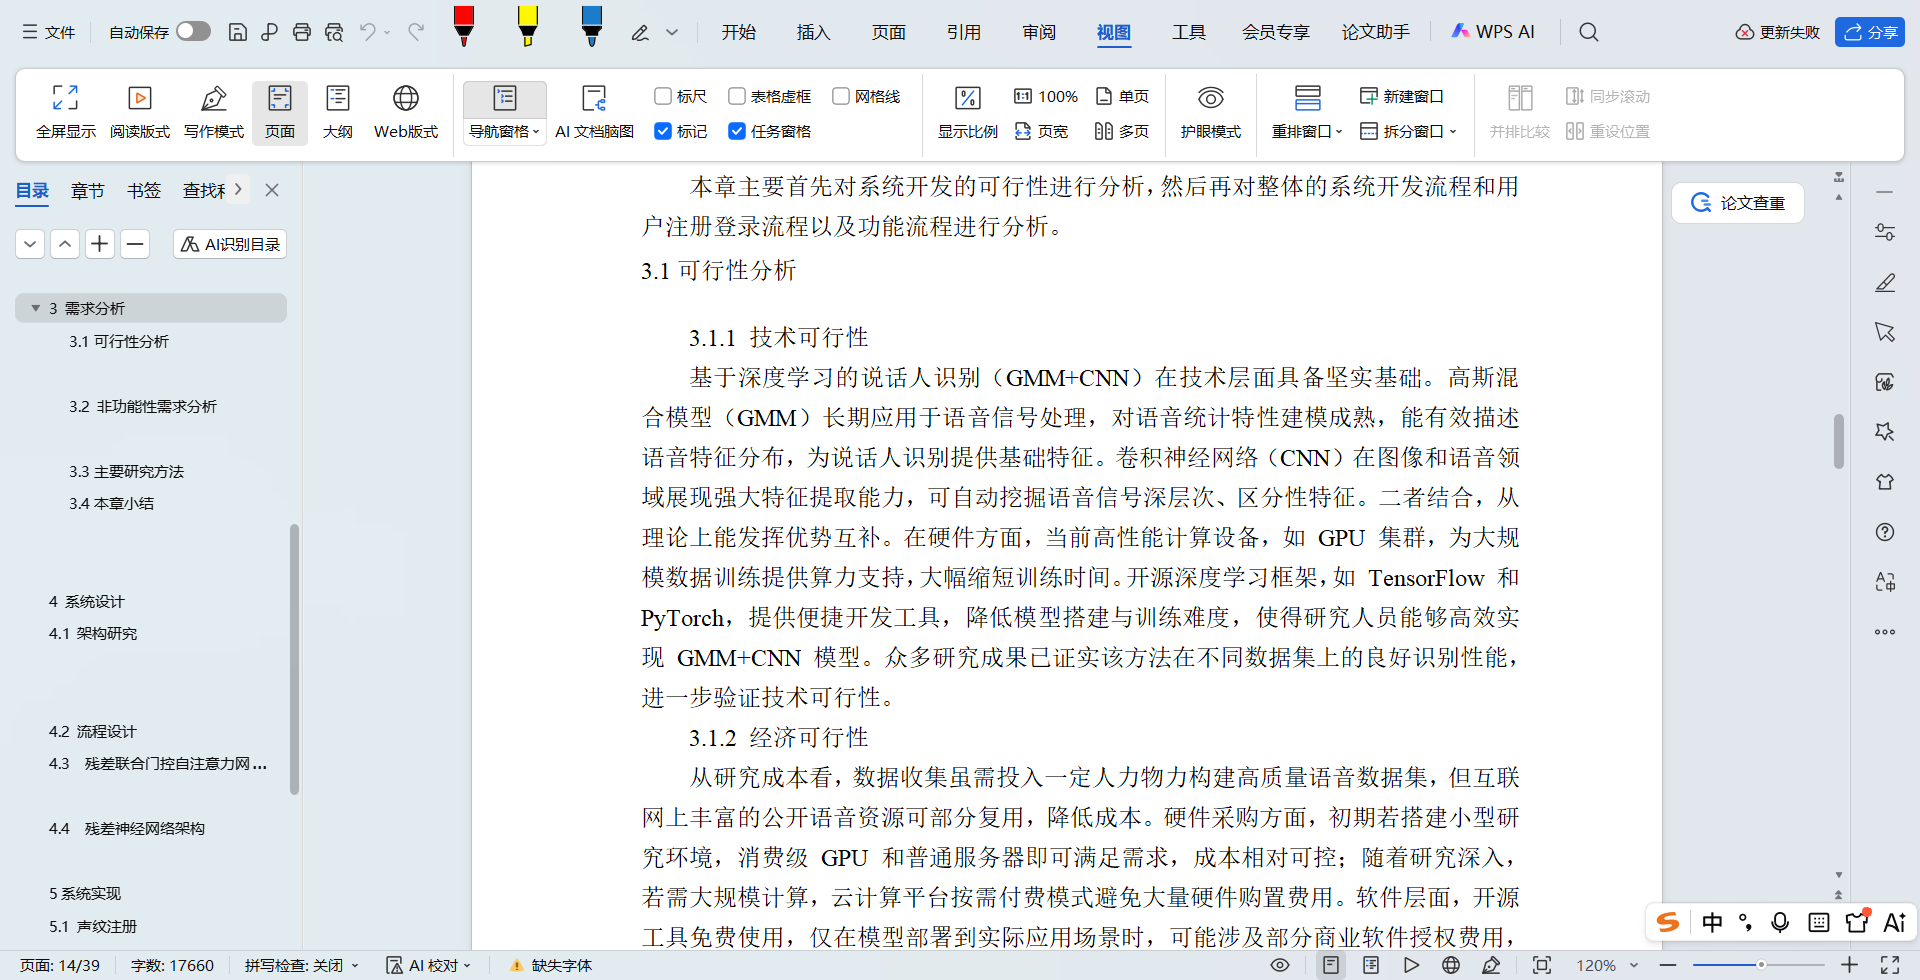Open reading layout mode

pos(140,111)
